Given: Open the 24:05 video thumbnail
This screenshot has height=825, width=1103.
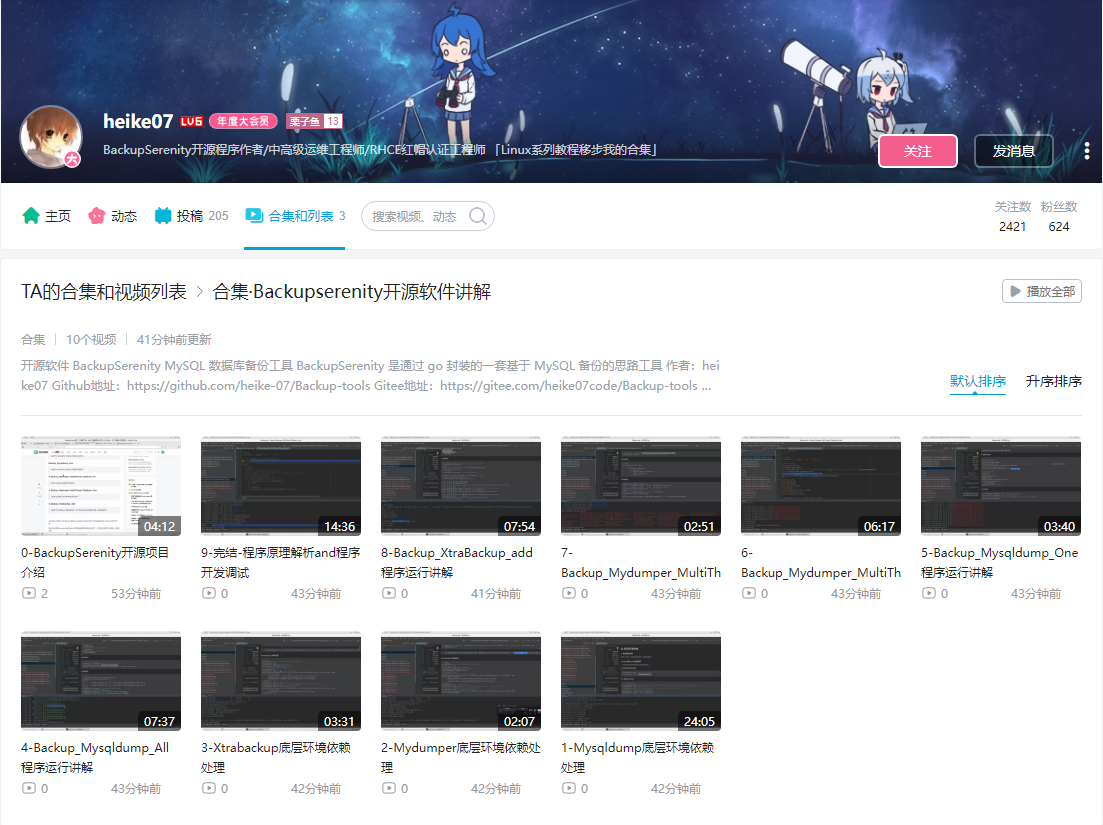Looking at the screenshot, I should click(x=641, y=681).
